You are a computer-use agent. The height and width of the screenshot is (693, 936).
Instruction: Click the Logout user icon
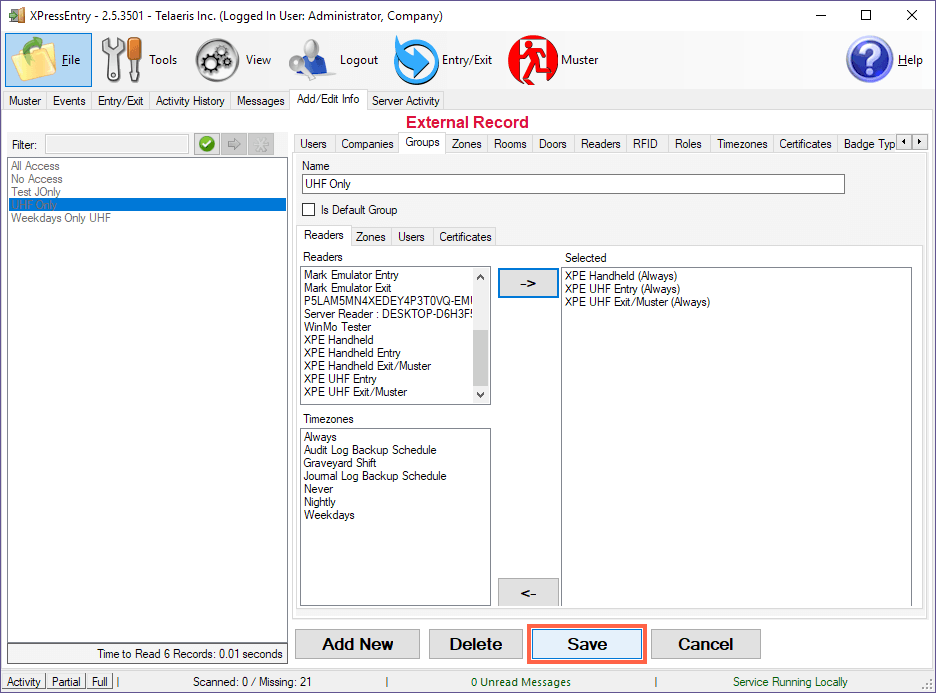pos(311,60)
